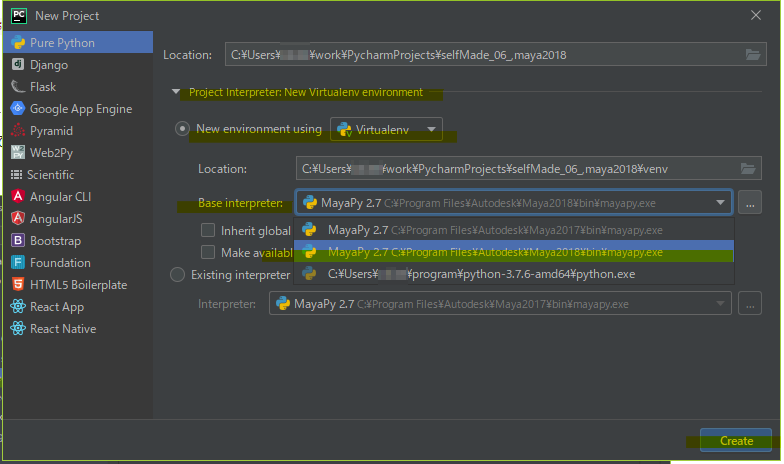Collapse the Project Interpreter section triangle
The height and width of the screenshot is (464, 784).
pyautogui.click(x=177, y=92)
